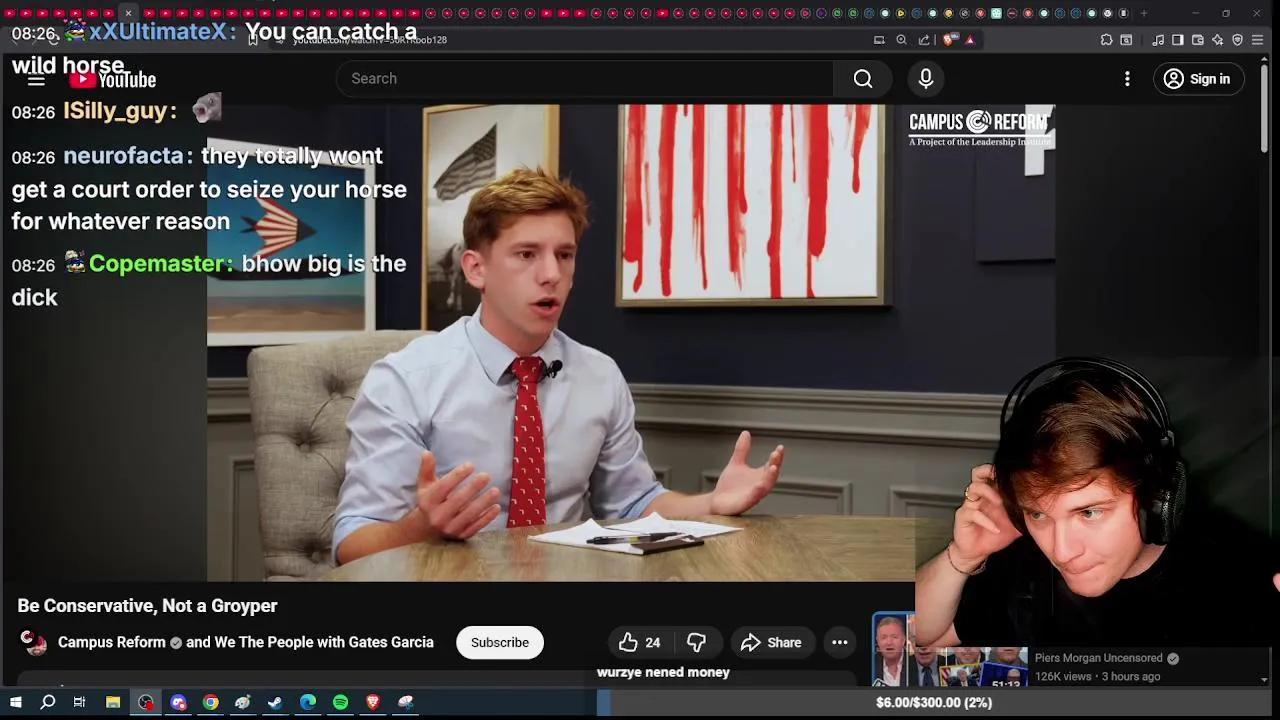Open the YouTube guide hamburger menu
Screen dimensions: 1280x720
point(36,80)
